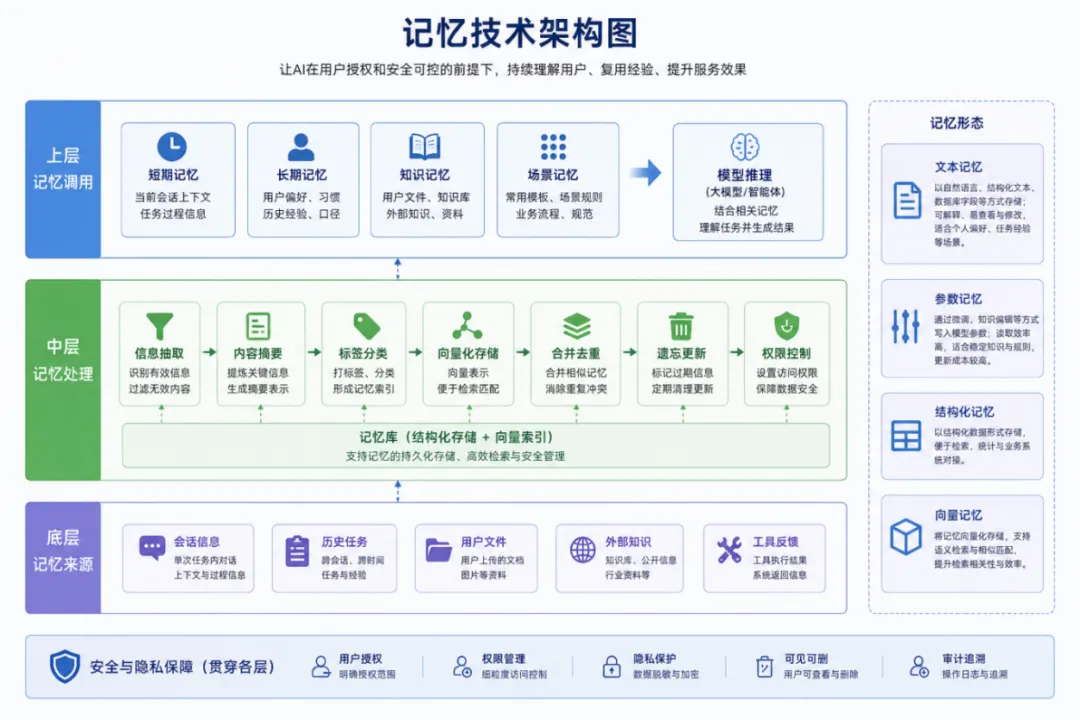This screenshot has height=720, width=1080.
Task: Click the user-gear icon beside 权限管理
Action: pos(461,666)
